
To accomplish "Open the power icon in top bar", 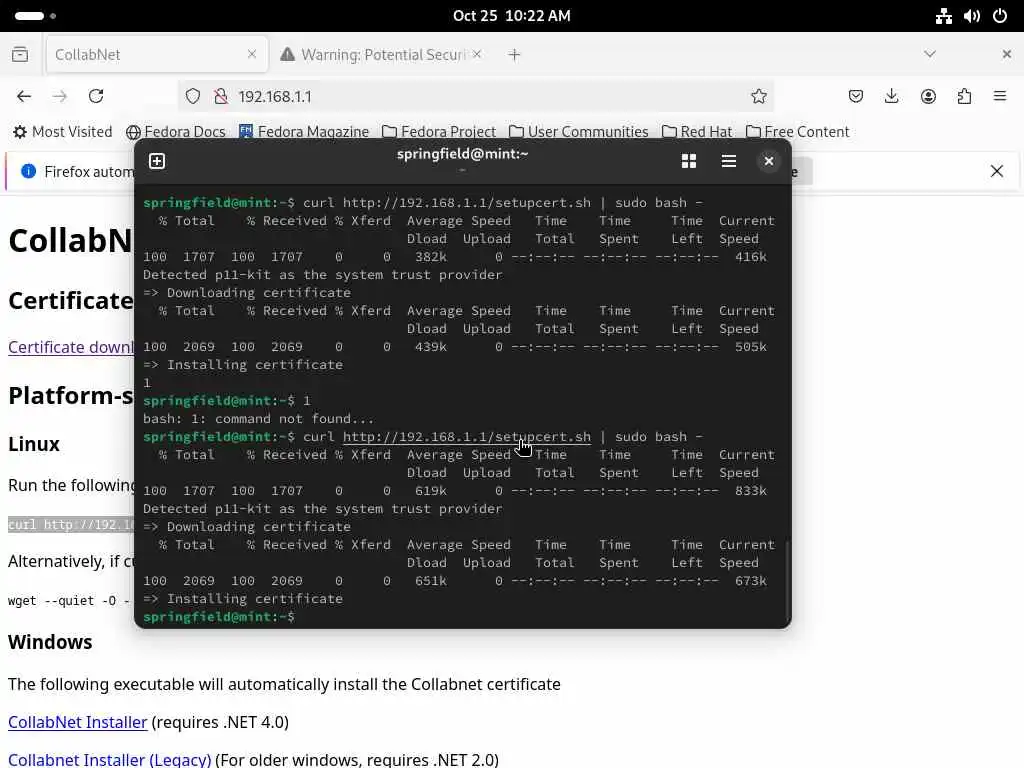I will pos(1000,16).
